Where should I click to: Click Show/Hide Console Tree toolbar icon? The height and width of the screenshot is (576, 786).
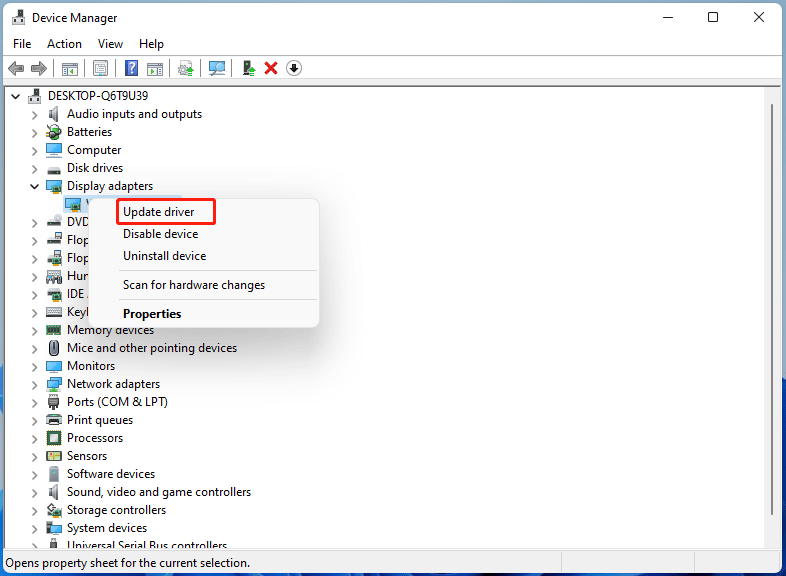point(70,69)
